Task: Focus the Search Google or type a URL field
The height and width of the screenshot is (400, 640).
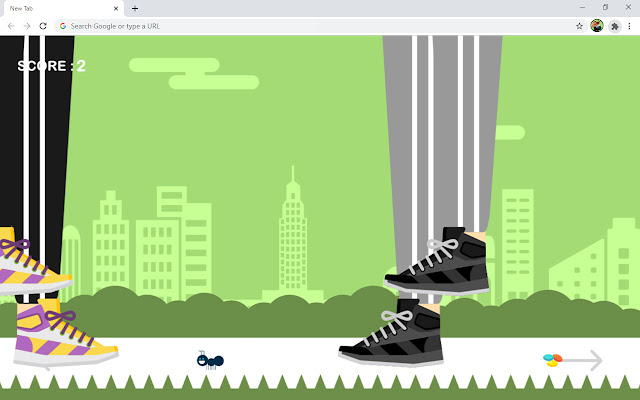Action: tap(320, 26)
